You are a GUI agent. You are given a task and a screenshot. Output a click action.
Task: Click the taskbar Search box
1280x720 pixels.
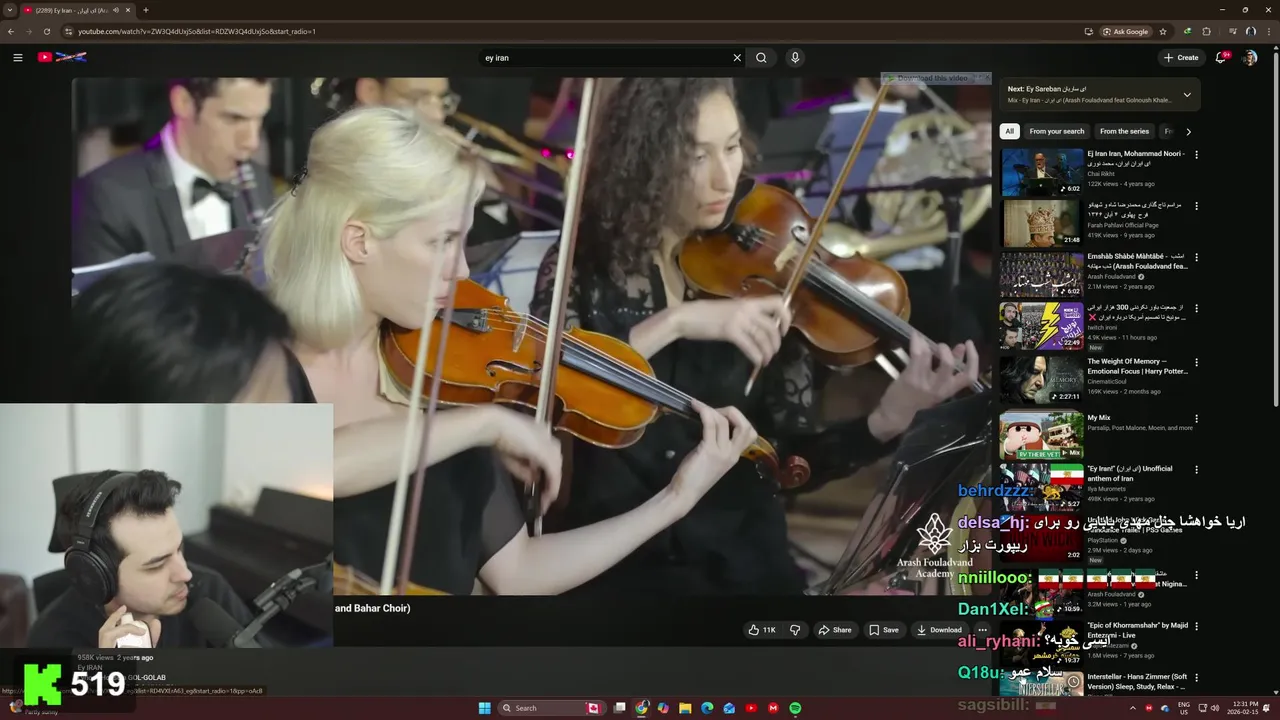click(x=551, y=708)
